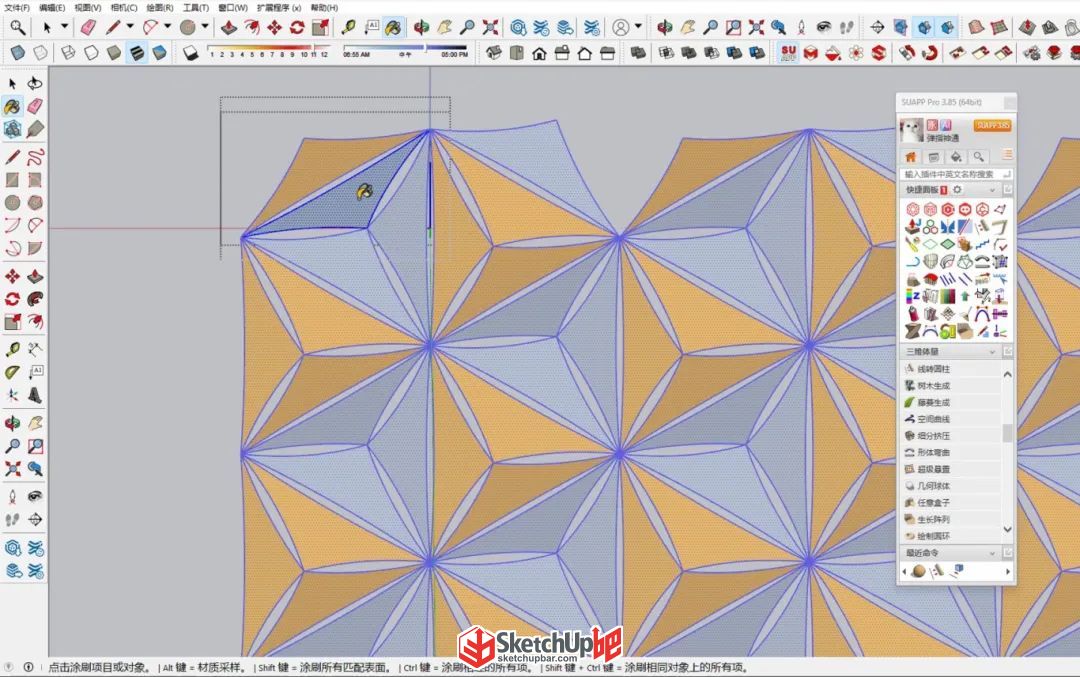1080x677 pixels.
Task: Open the SUAPP hamburger menu icon
Action: point(1007,155)
